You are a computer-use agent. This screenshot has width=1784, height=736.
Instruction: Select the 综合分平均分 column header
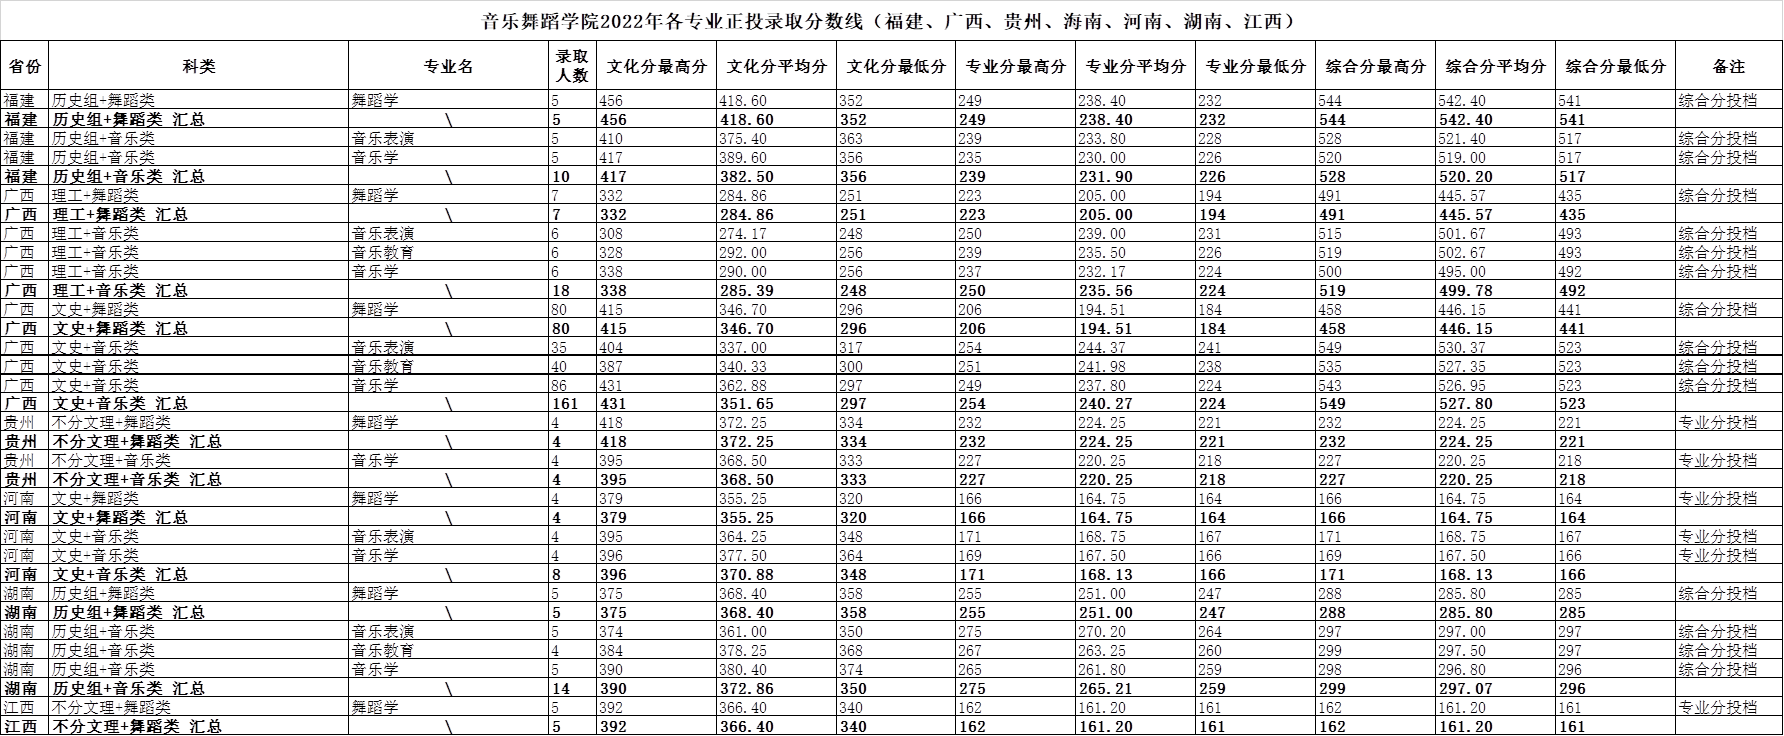pos(1495,66)
